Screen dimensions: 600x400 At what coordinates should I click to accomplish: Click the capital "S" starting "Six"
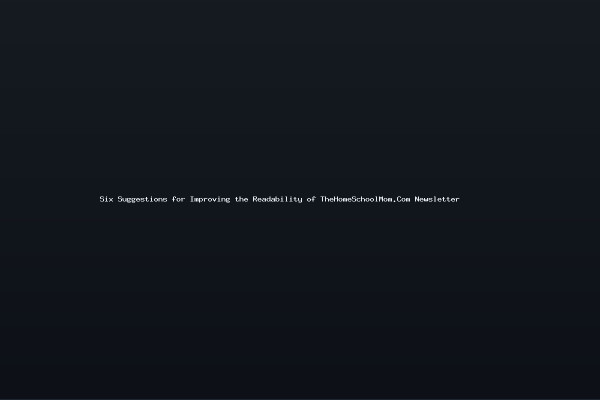point(102,199)
